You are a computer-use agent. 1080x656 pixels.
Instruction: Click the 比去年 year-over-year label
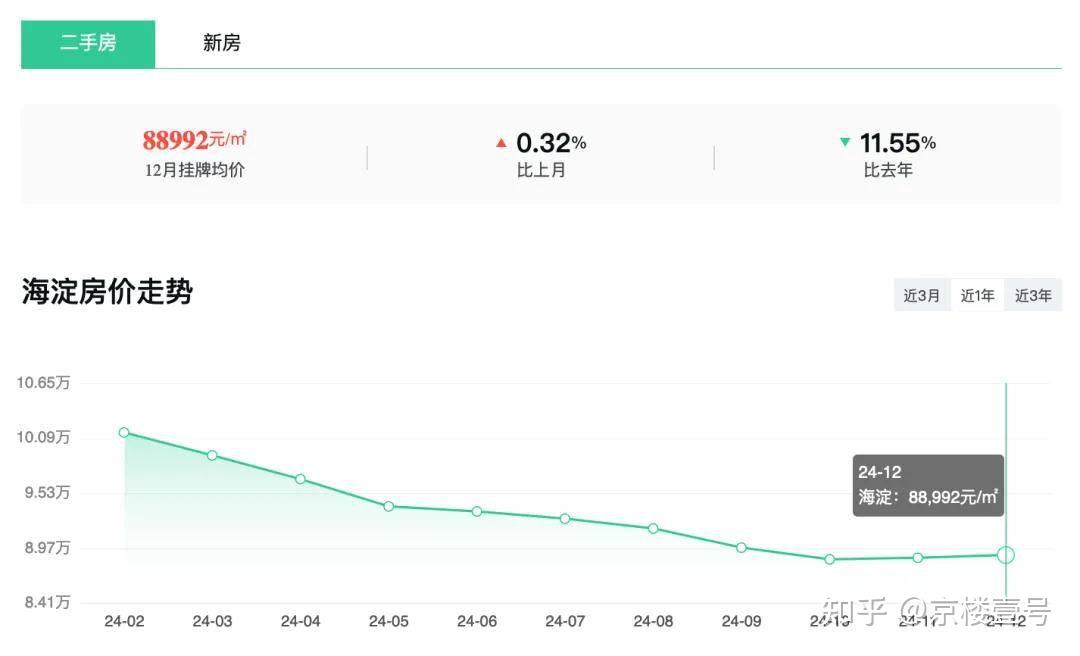888,170
